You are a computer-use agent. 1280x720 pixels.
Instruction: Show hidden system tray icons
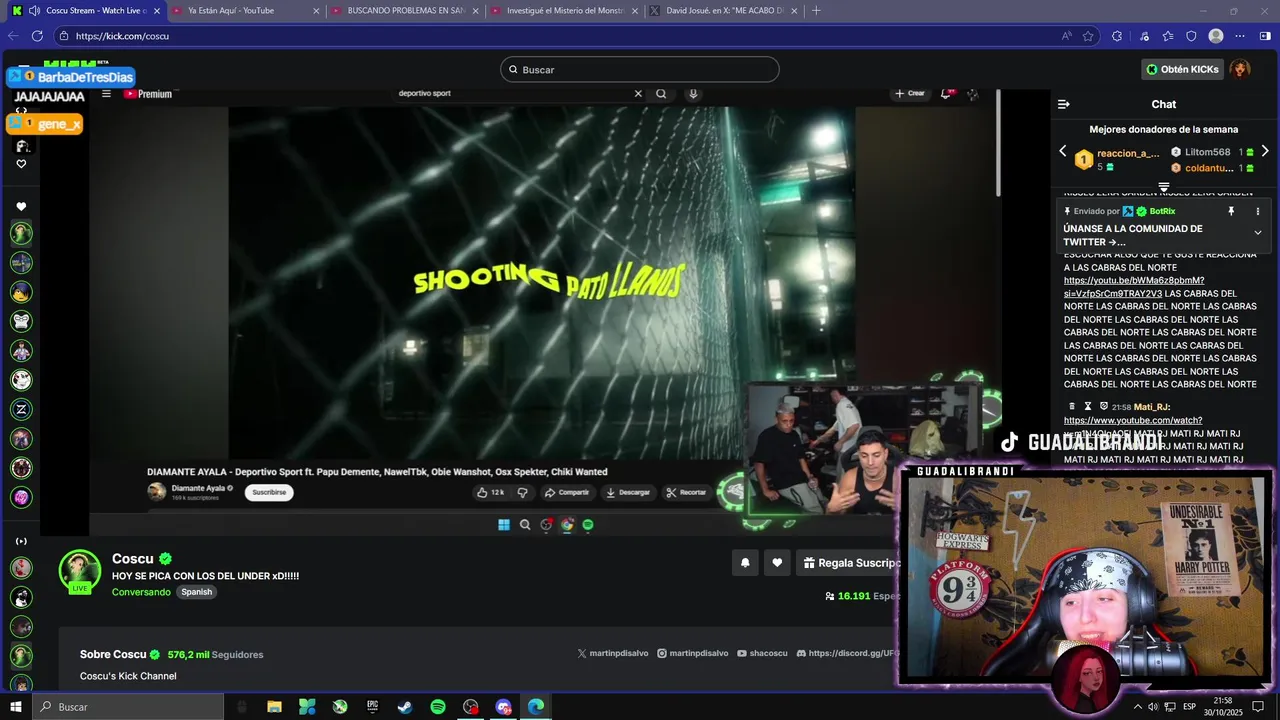[x=1137, y=707]
